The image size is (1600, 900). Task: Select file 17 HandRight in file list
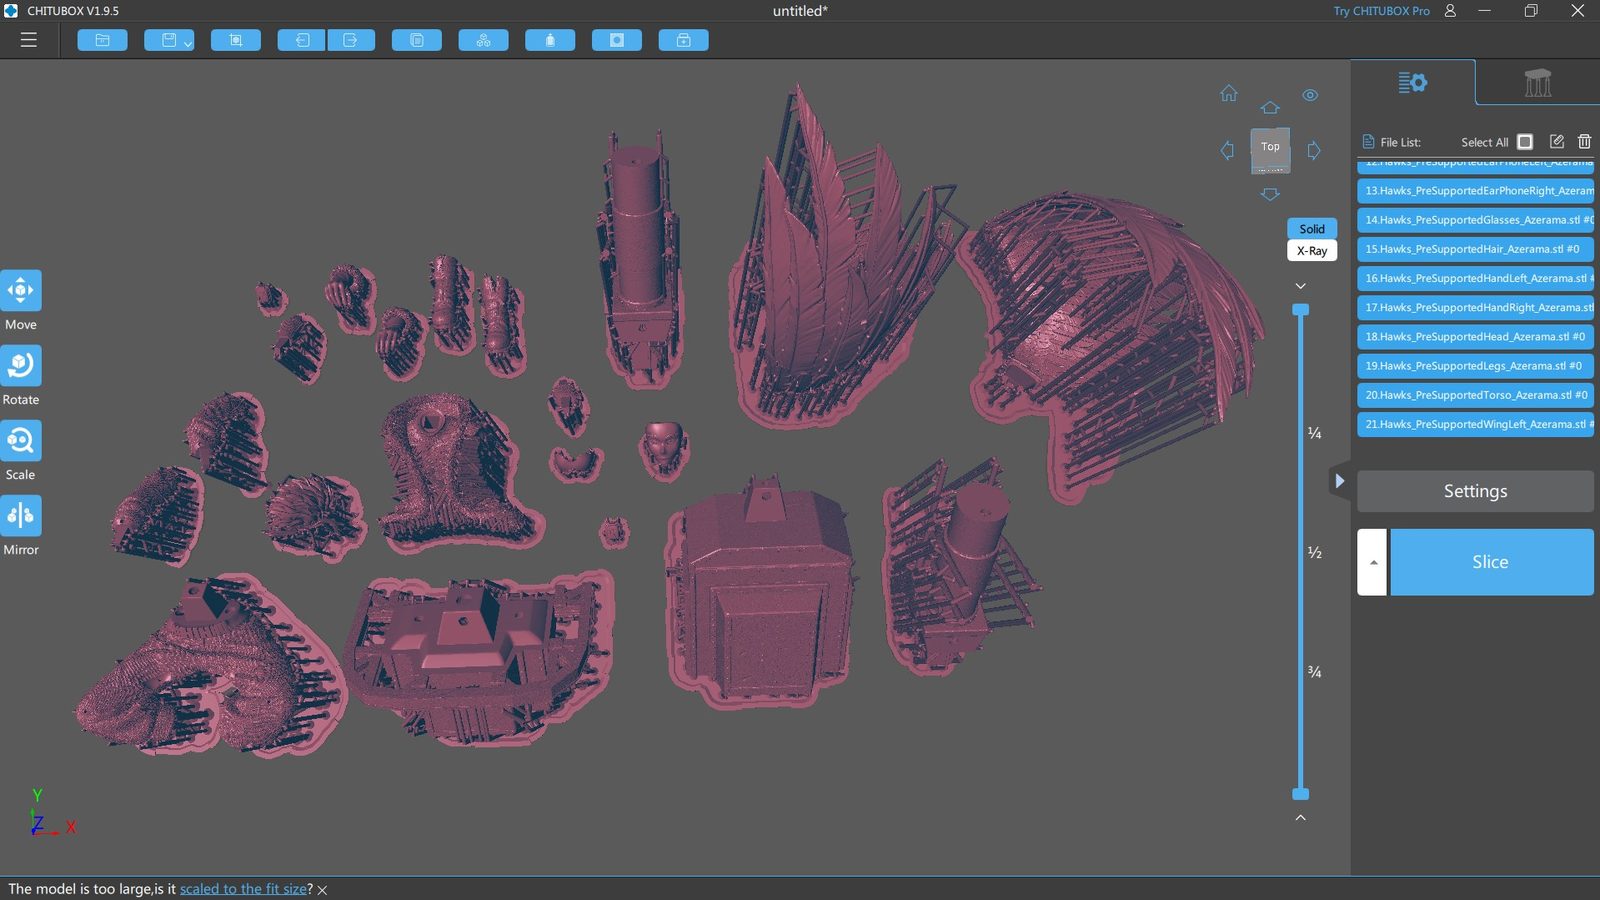point(1475,307)
